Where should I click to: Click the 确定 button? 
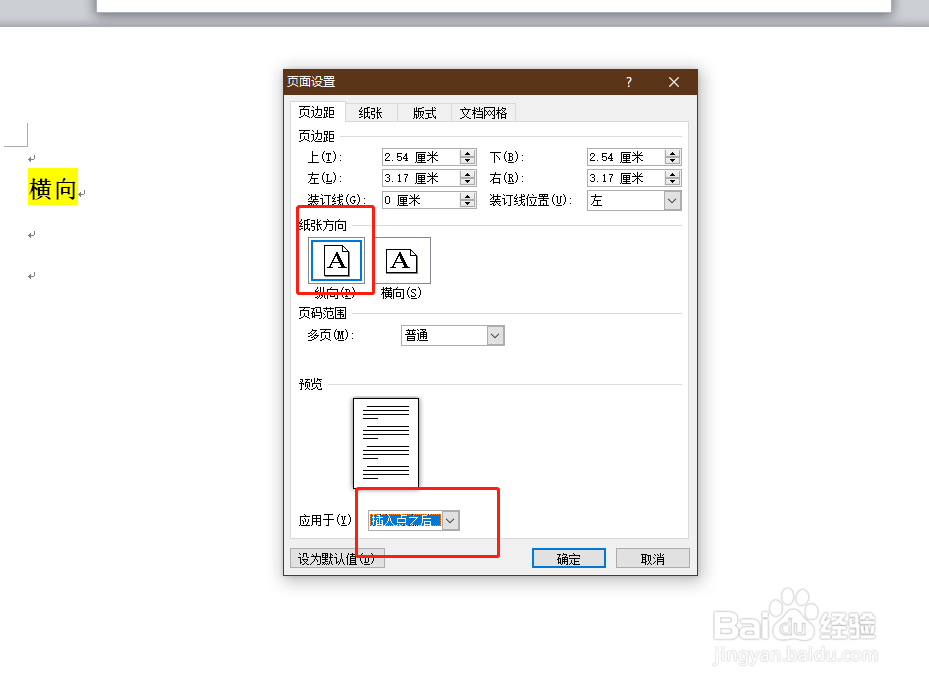coord(568,557)
